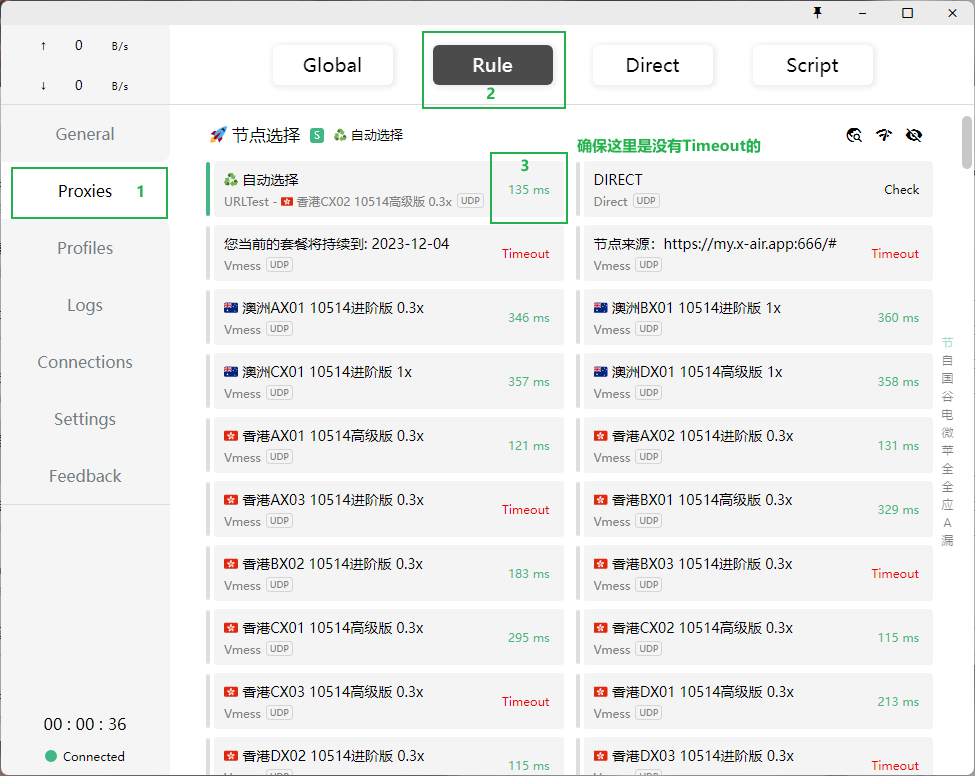Click the green Connected status dot

pyautogui.click(x=51, y=756)
